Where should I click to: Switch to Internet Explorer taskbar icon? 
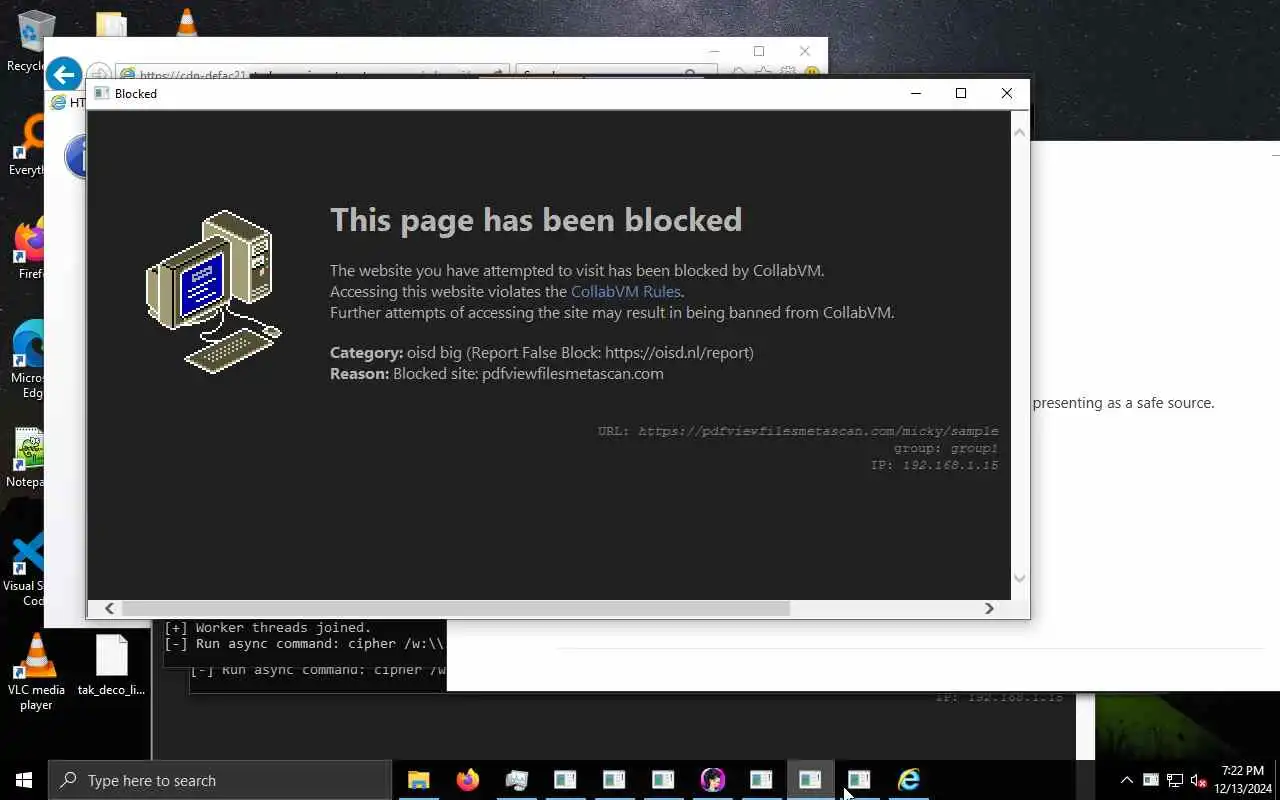click(x=908, y=780)
